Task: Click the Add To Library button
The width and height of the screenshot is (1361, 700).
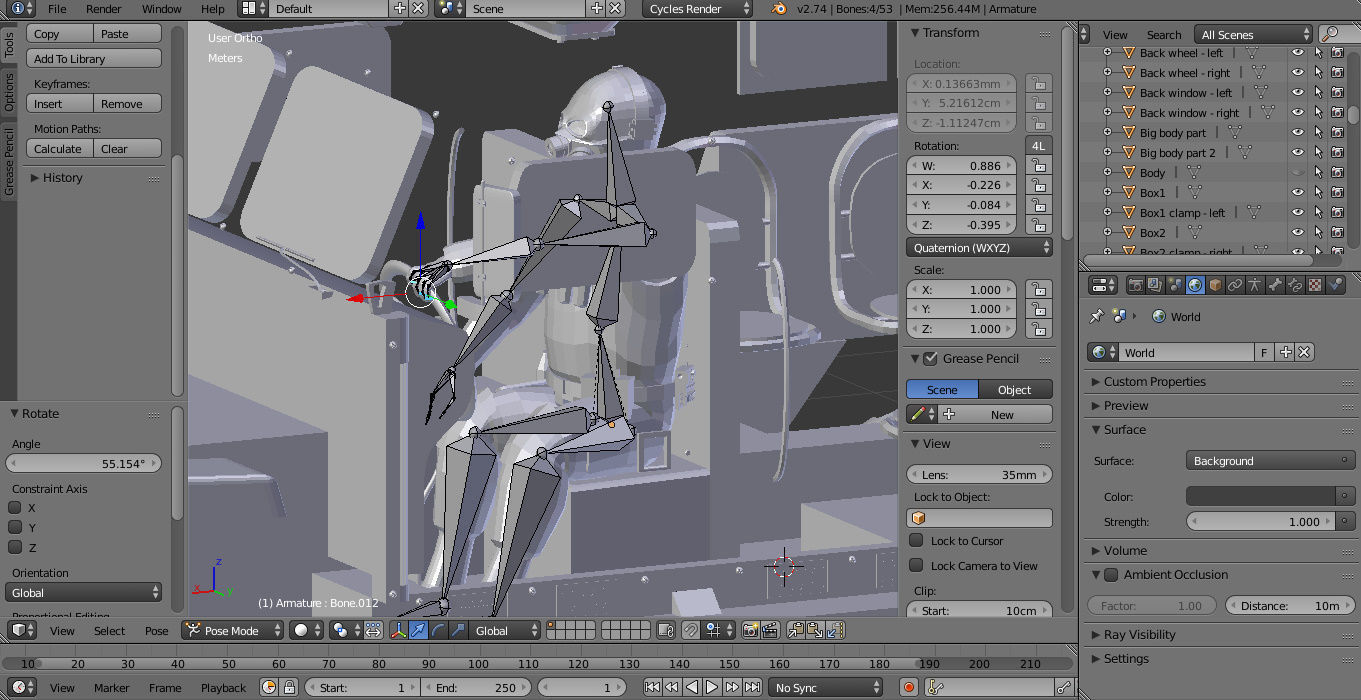Action: 93,58
